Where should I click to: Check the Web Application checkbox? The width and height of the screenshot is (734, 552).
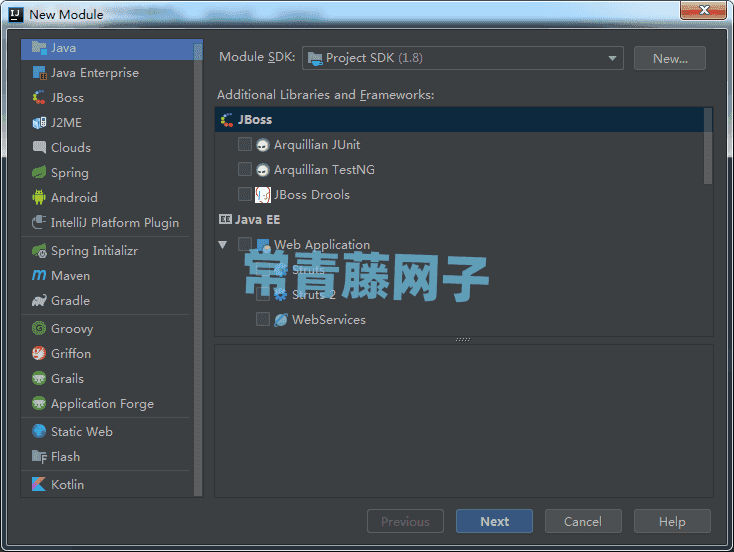(x=245, y=244)
